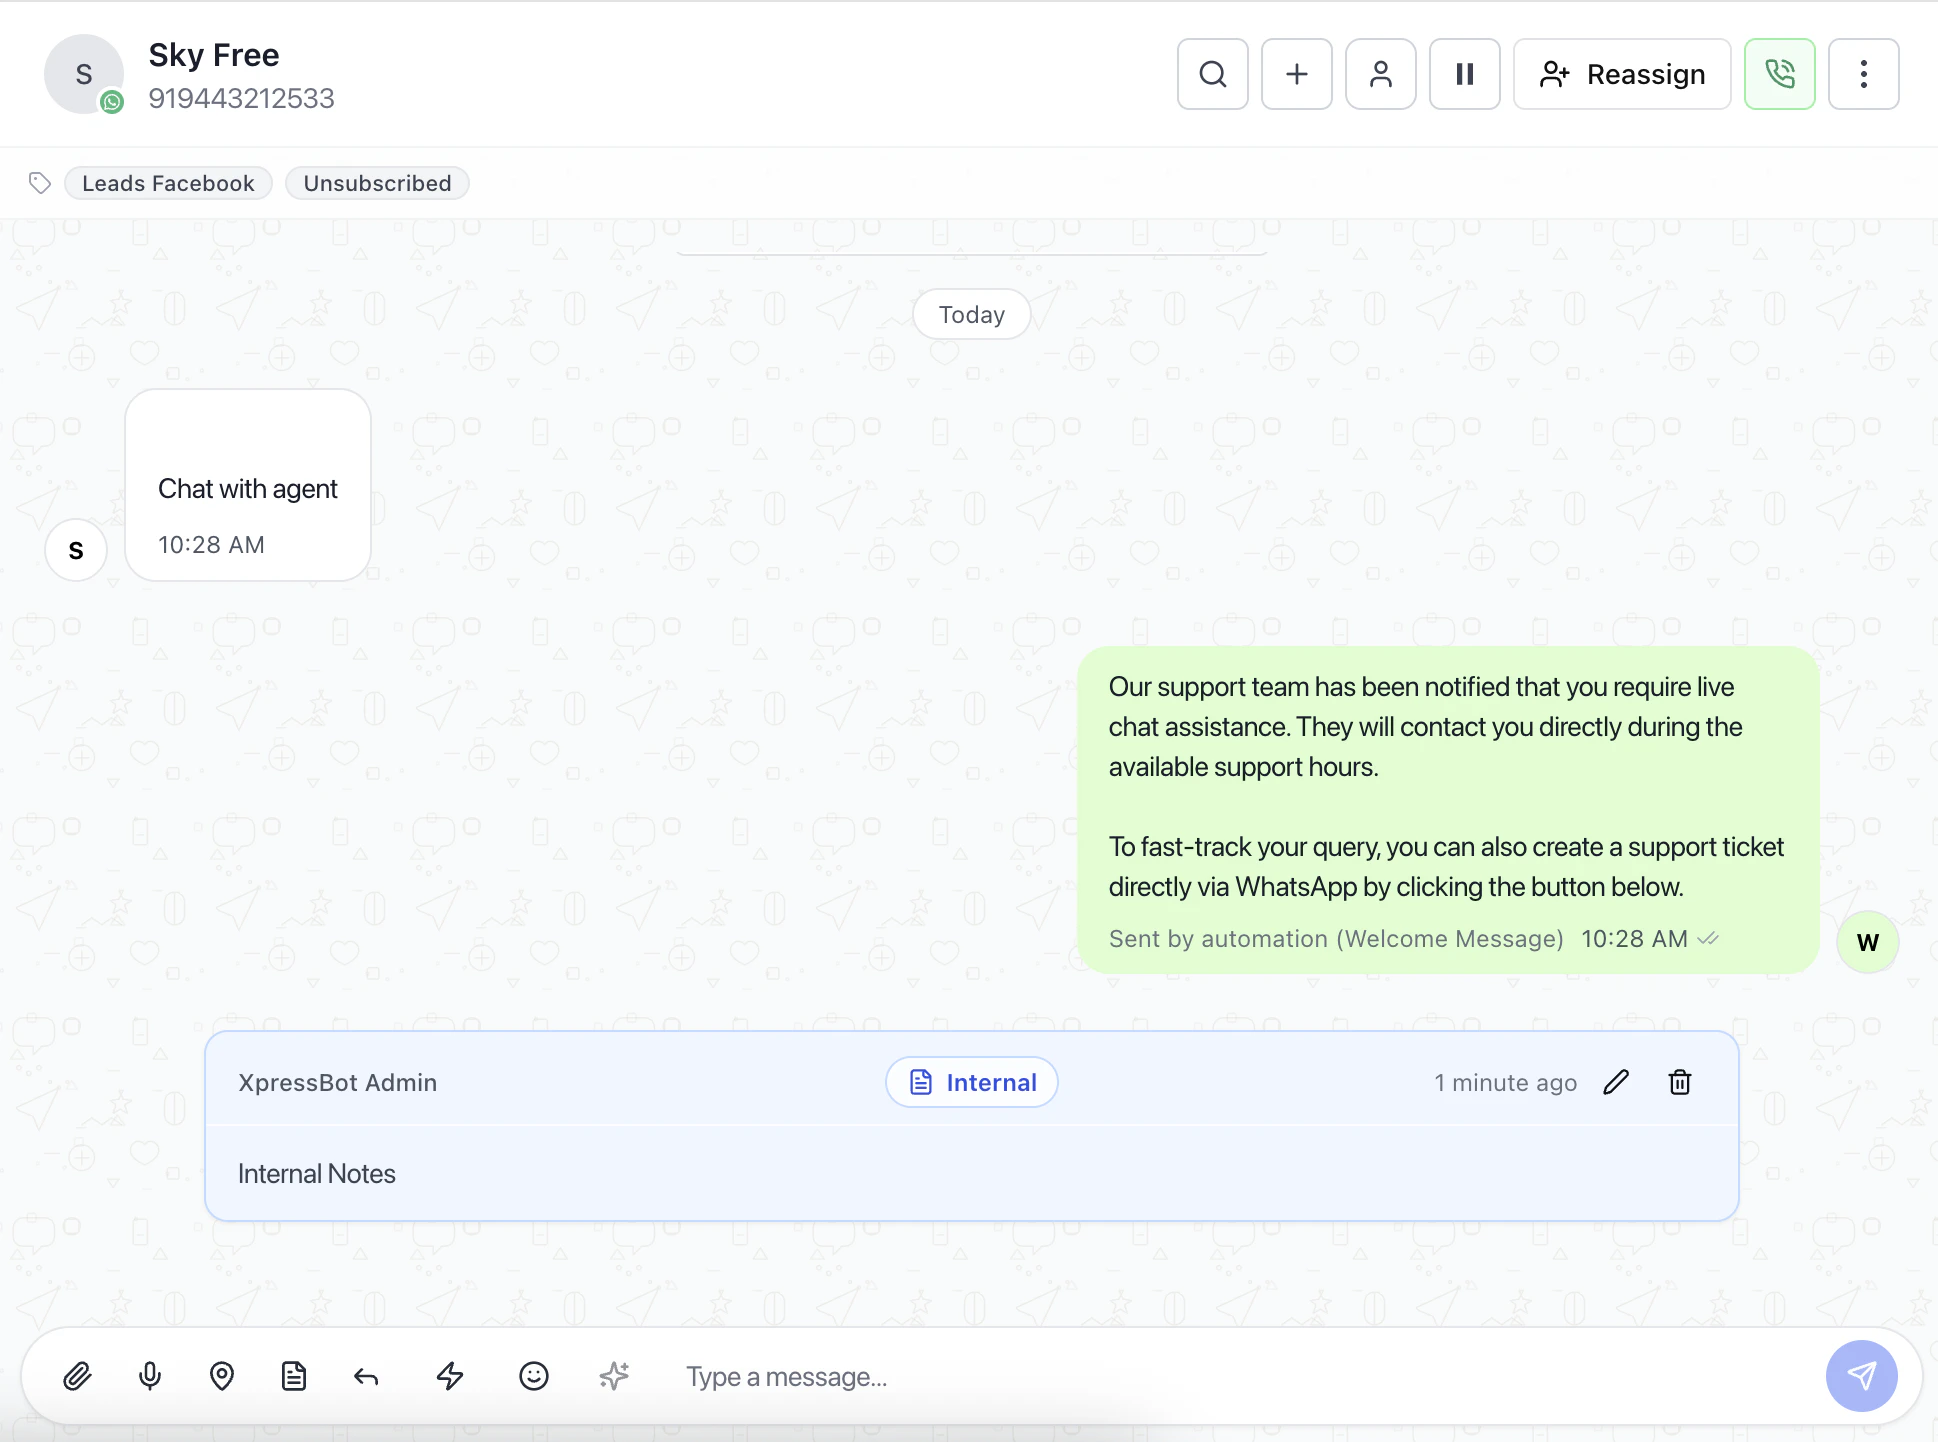
Task: Delete the internal note with trash icon
Action: click(x=1680, y=1082)
